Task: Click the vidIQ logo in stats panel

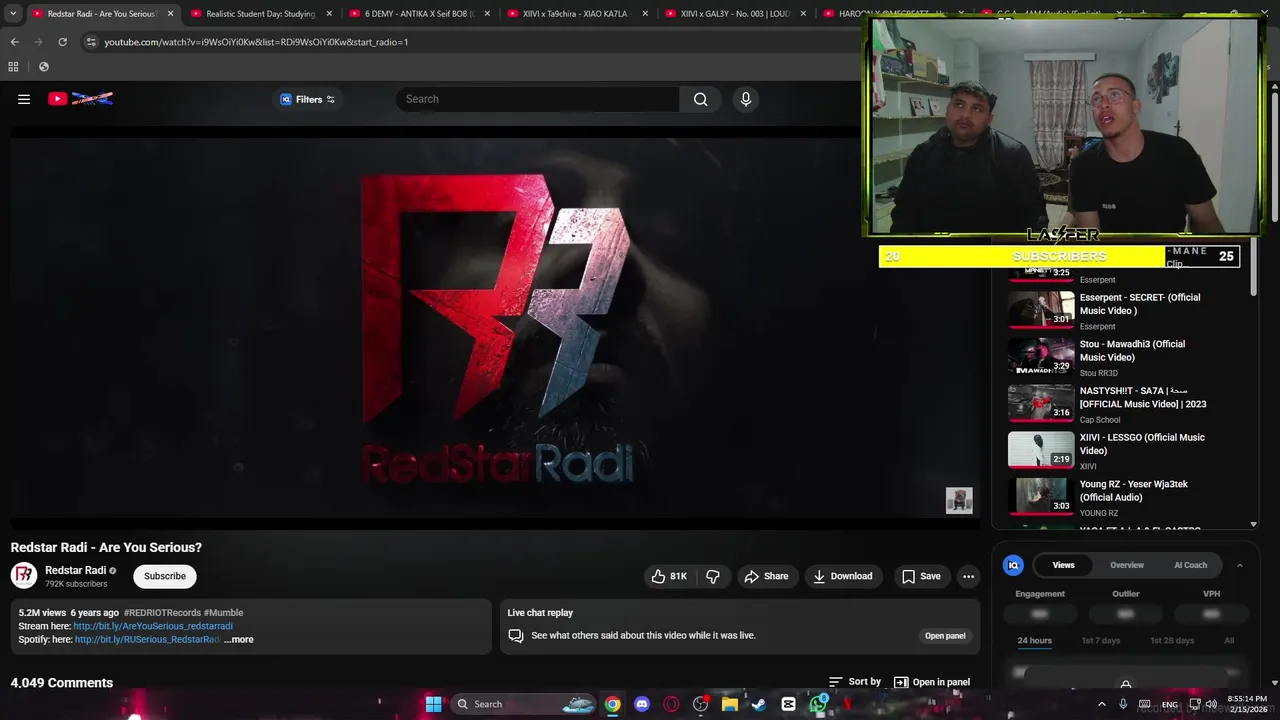Action: pos(1013,565)
